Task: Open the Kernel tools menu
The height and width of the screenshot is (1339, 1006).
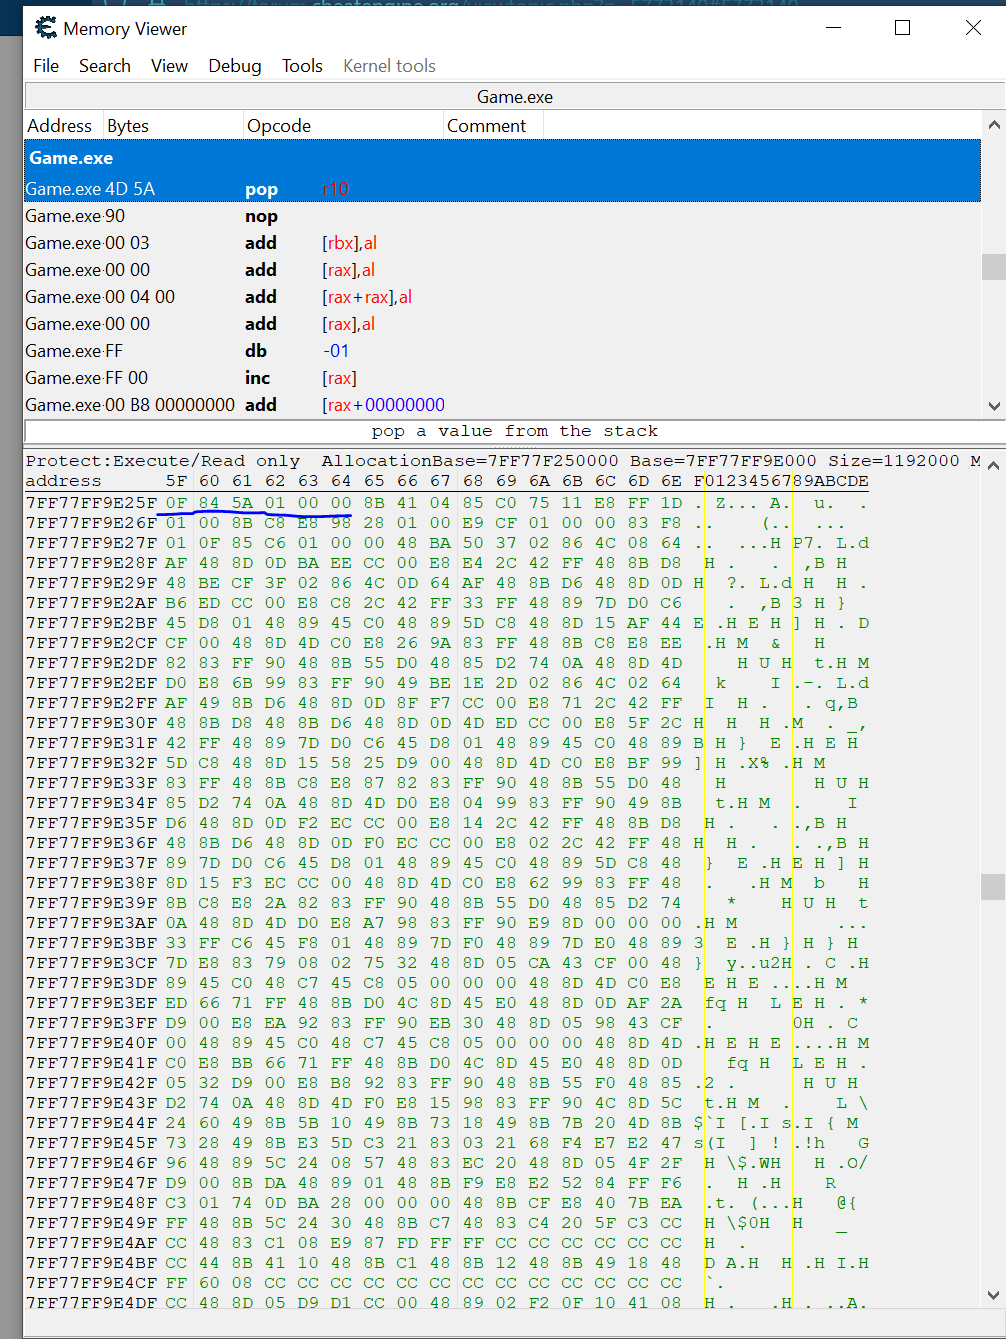Action: 389,66
